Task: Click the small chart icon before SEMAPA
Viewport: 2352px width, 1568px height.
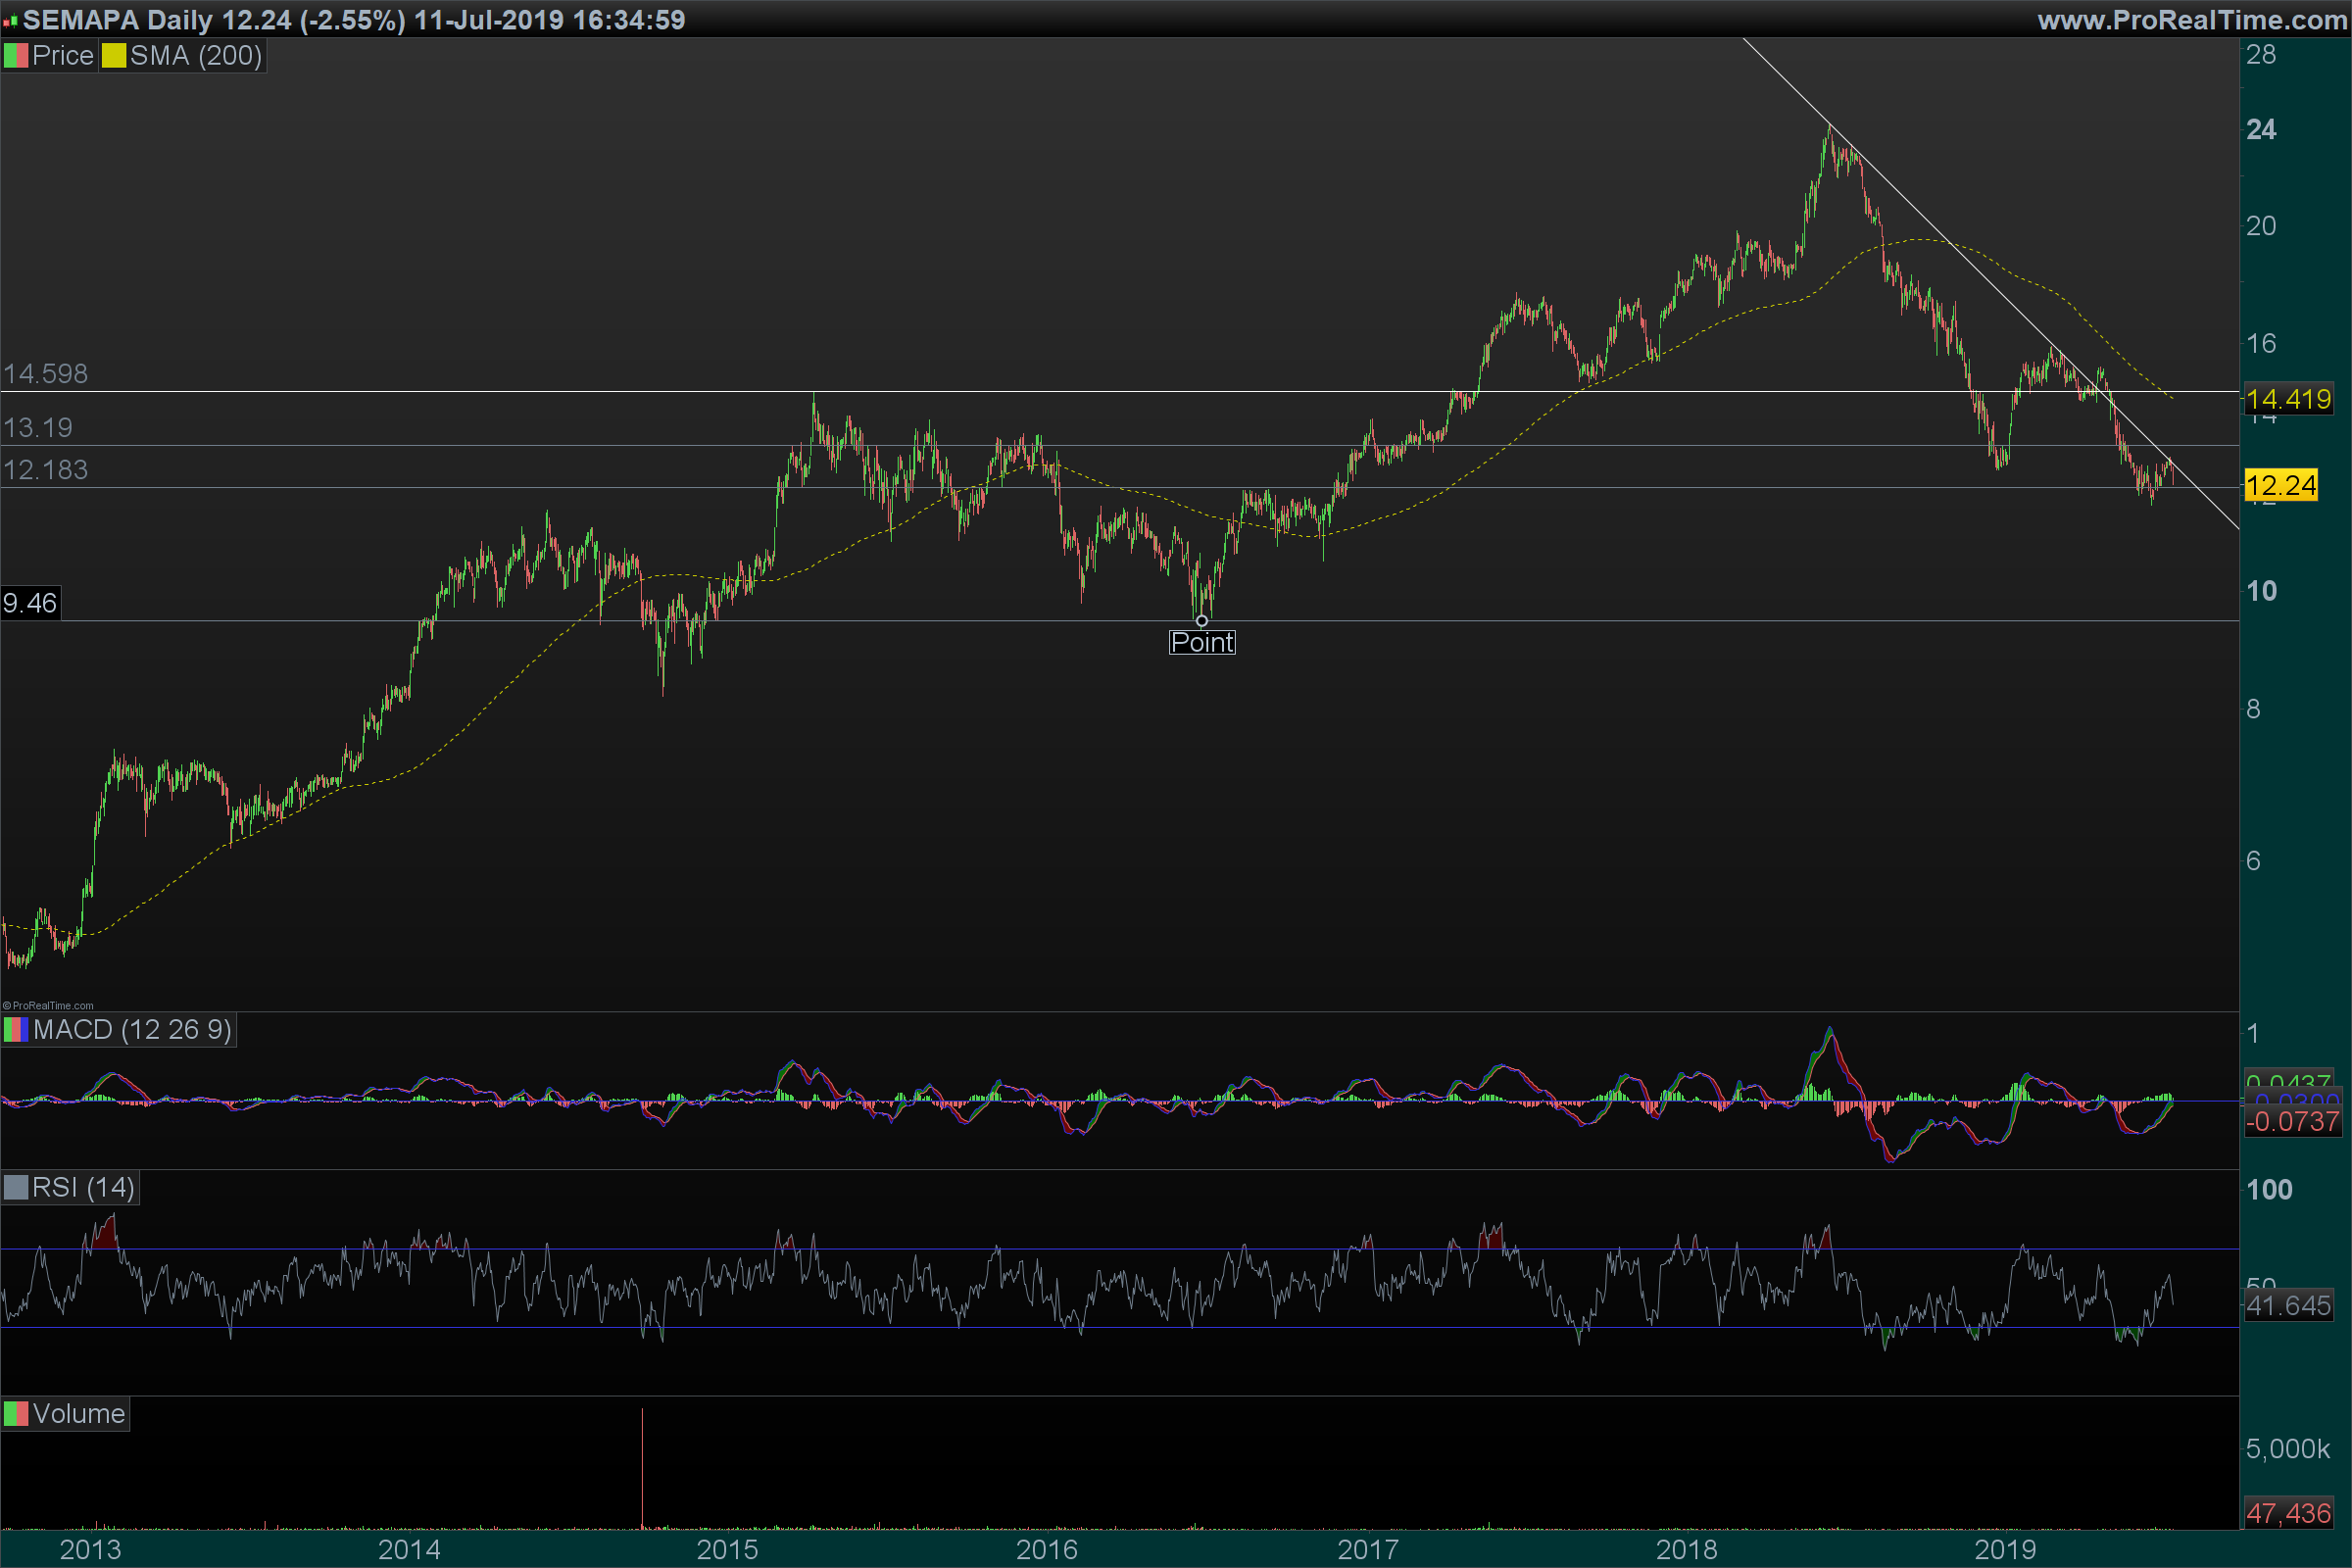Action: tap(10, 21)
